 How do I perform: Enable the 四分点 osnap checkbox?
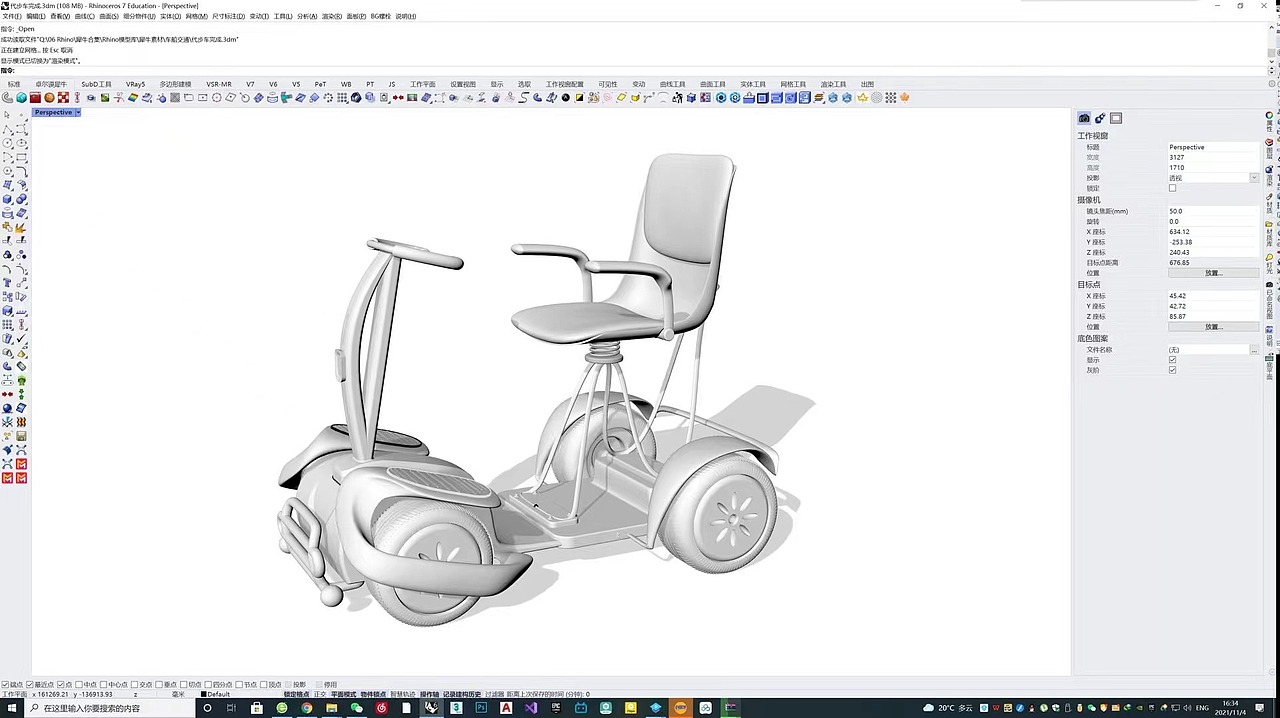[x=208, y=685]
